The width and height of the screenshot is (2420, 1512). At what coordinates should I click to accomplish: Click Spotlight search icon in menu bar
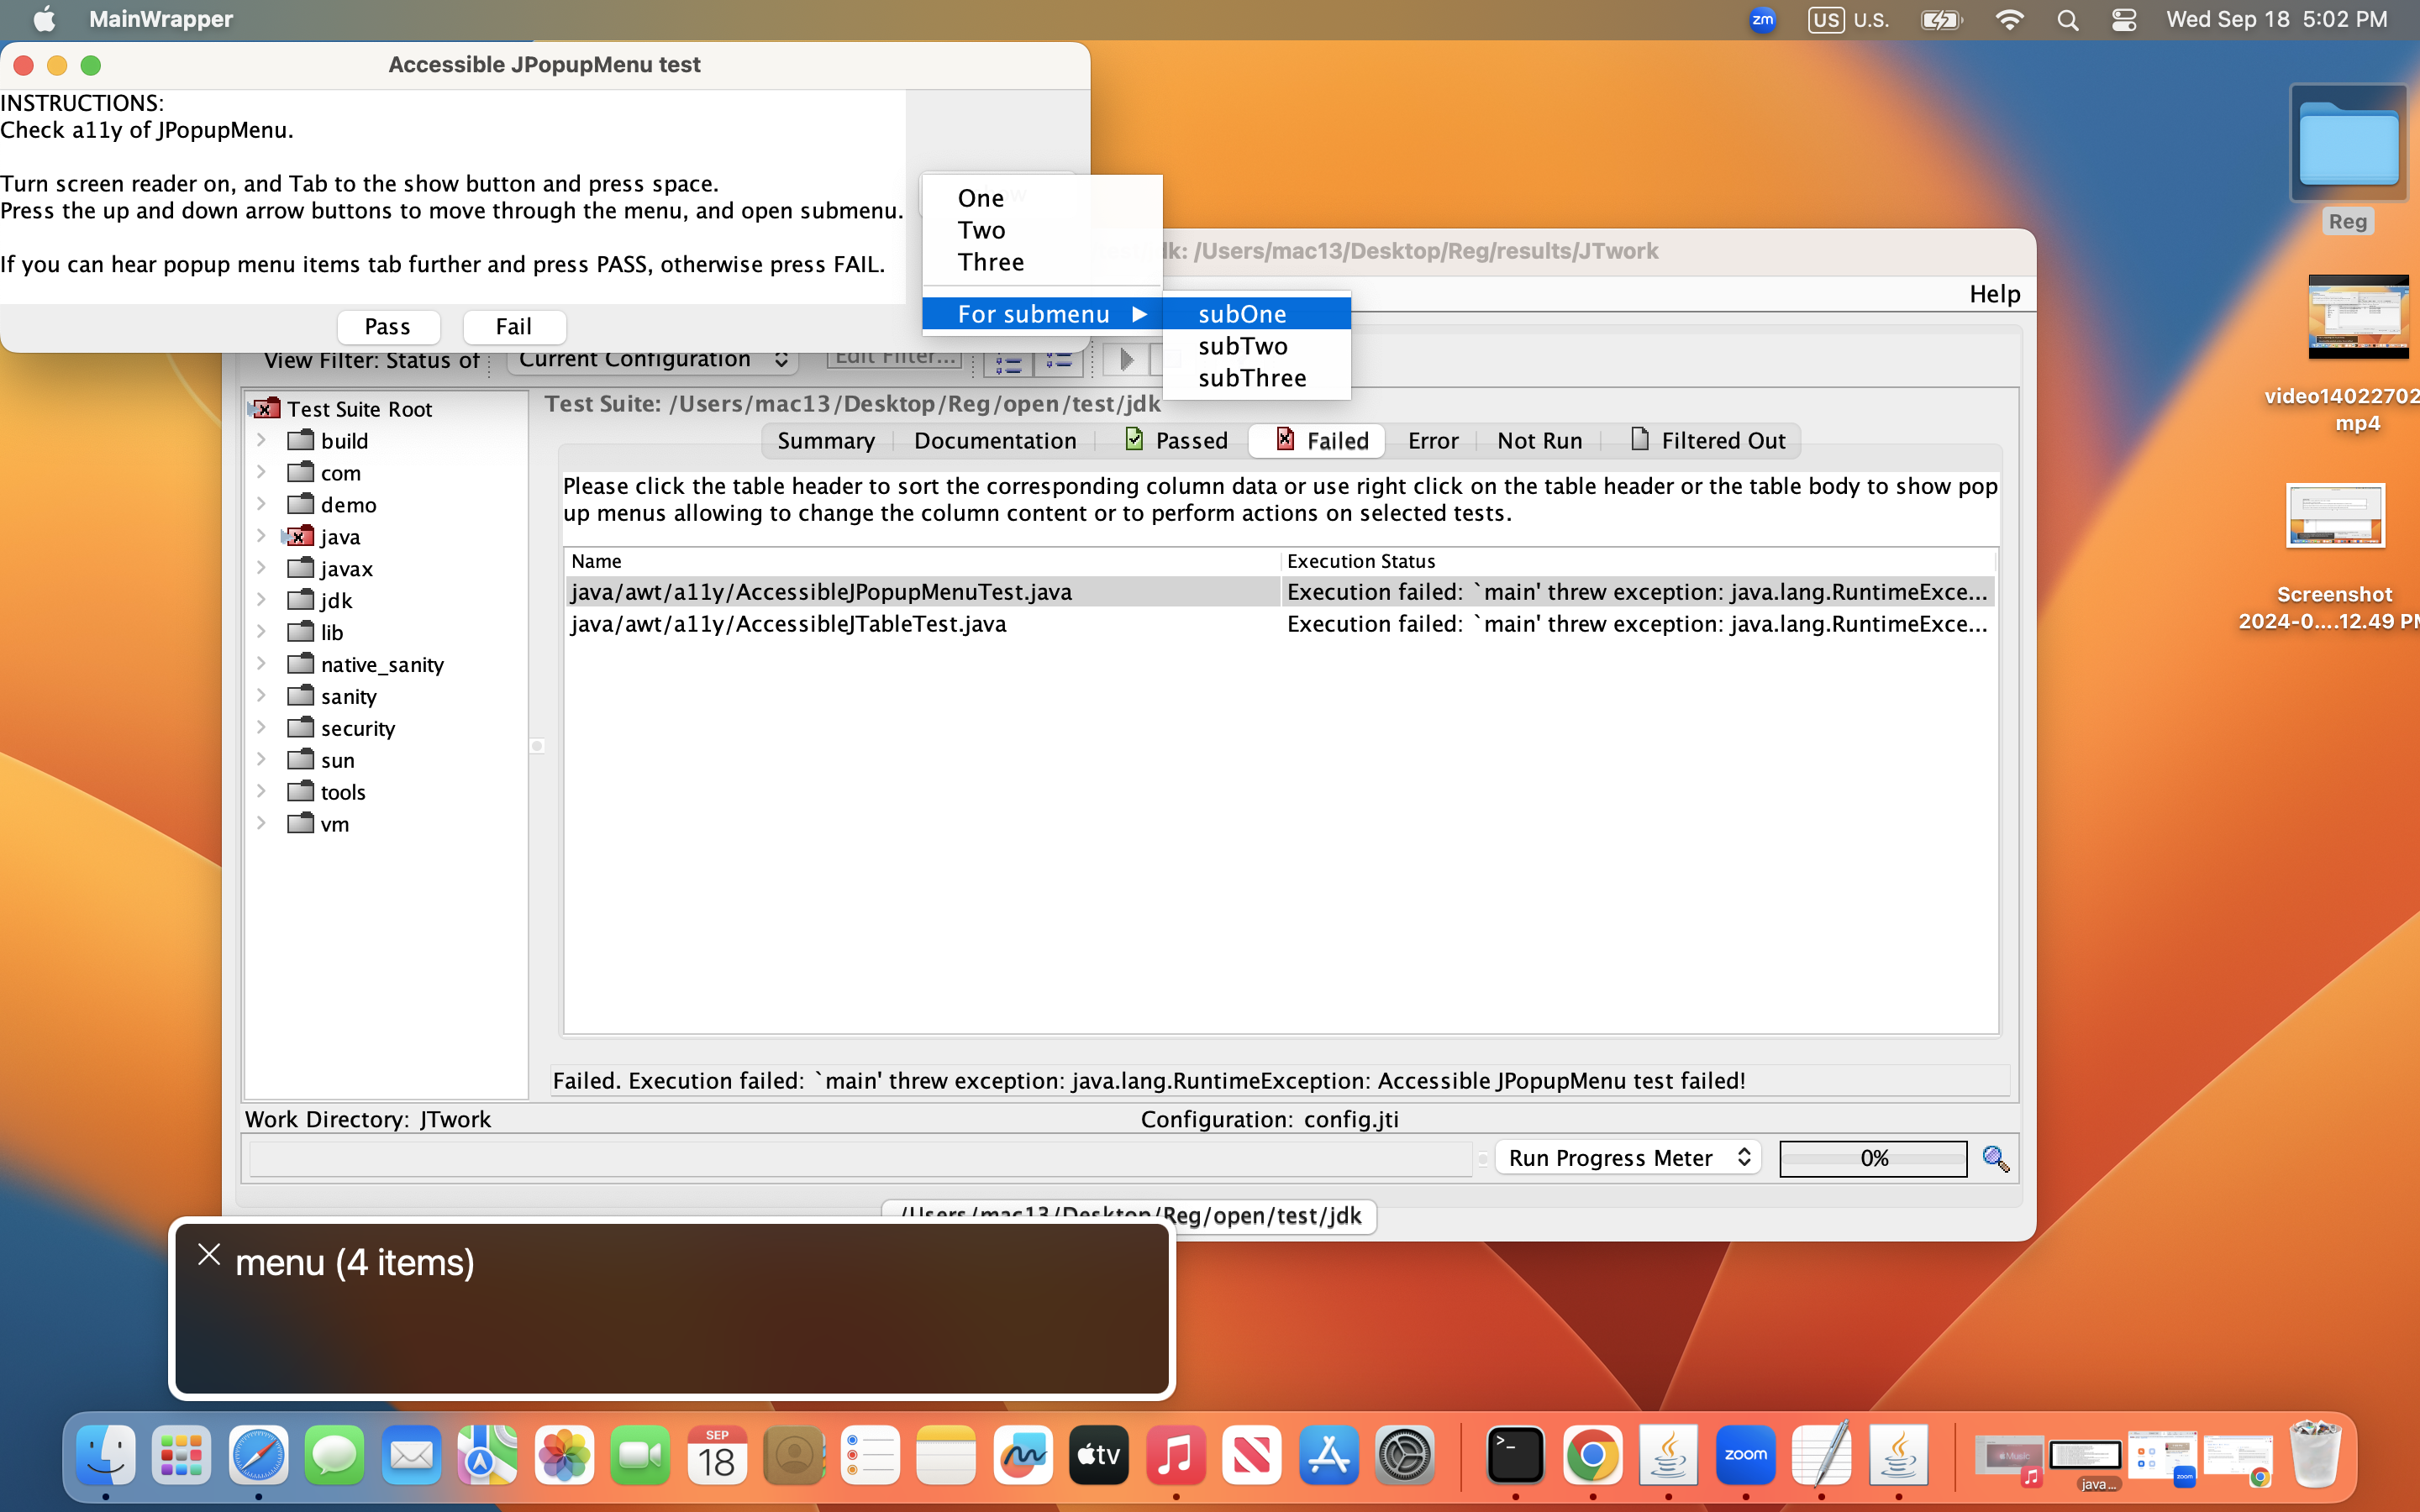click(2067, 20)
